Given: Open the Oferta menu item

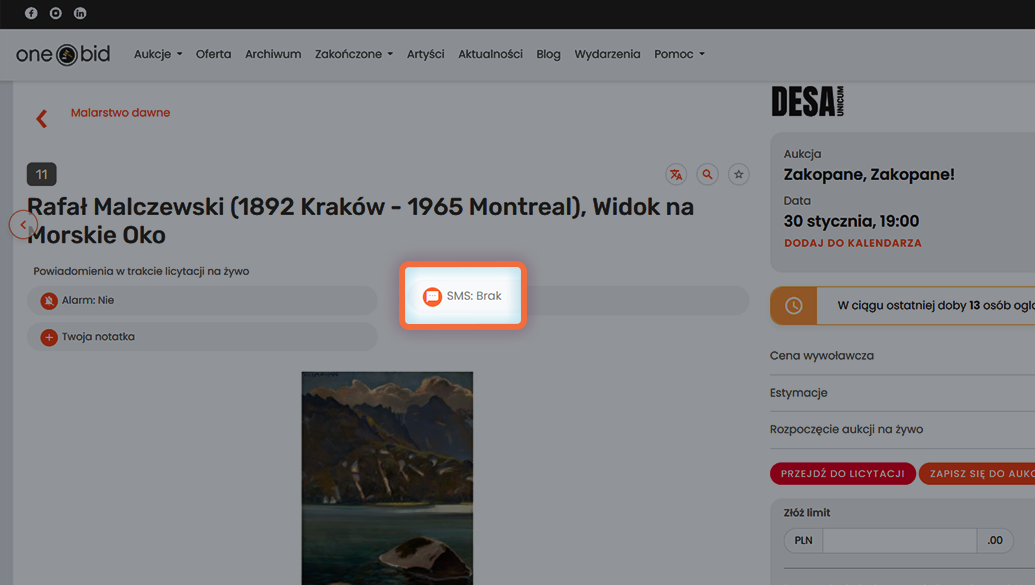Looking at the screenshot, I should [213, 54].
